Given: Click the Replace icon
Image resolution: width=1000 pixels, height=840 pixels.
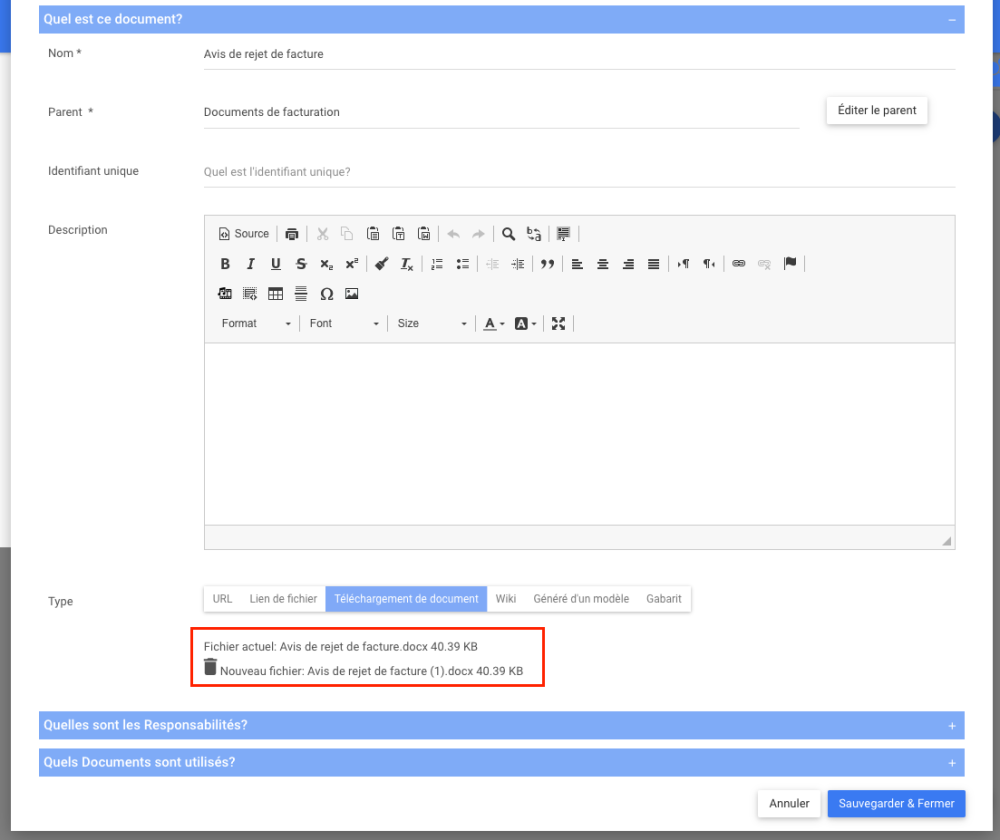Looking at the screenshot, I should (x=534, y=233).
